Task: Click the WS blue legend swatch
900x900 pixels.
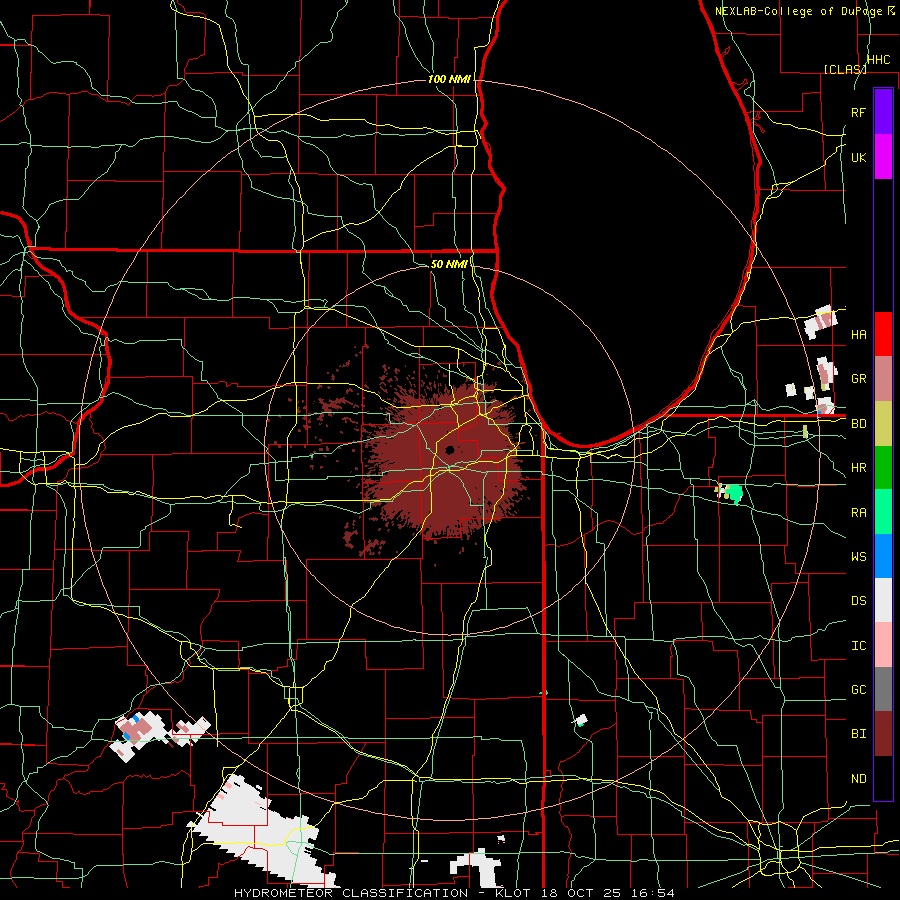Action: coord(883,556)
